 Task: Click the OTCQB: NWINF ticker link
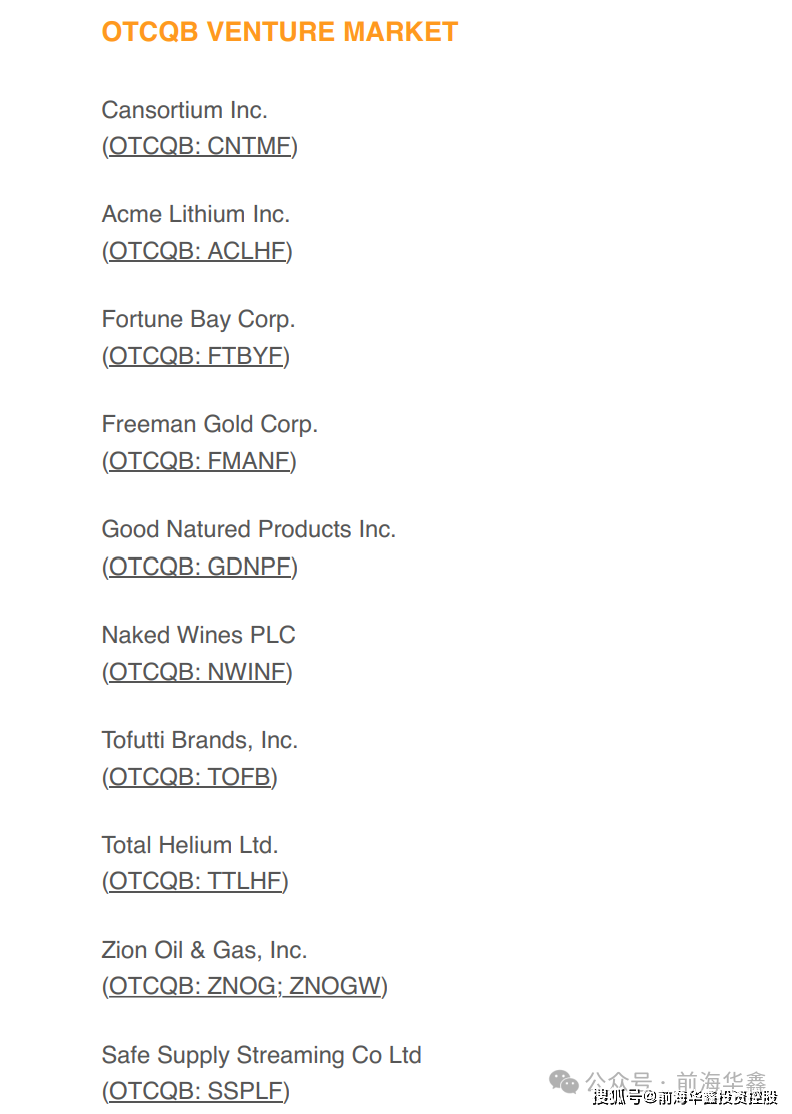[x=197, y=672]
